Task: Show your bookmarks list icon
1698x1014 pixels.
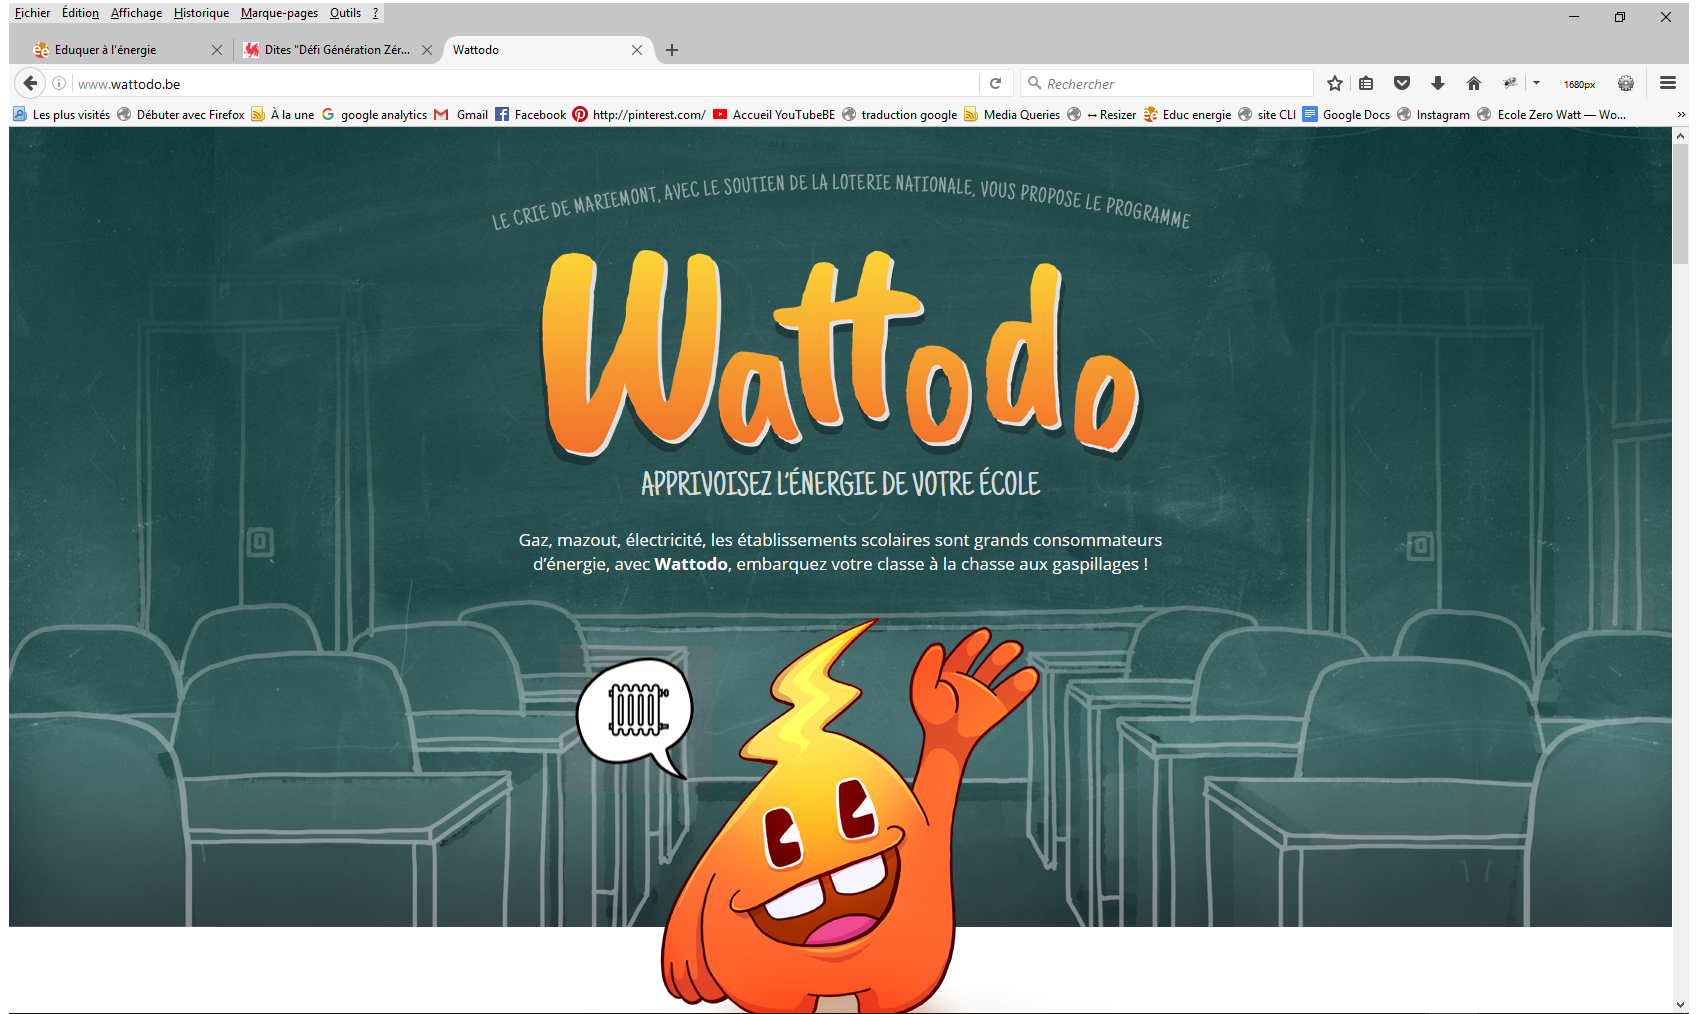Action: pyautogui.click(x=1366, y=84)
